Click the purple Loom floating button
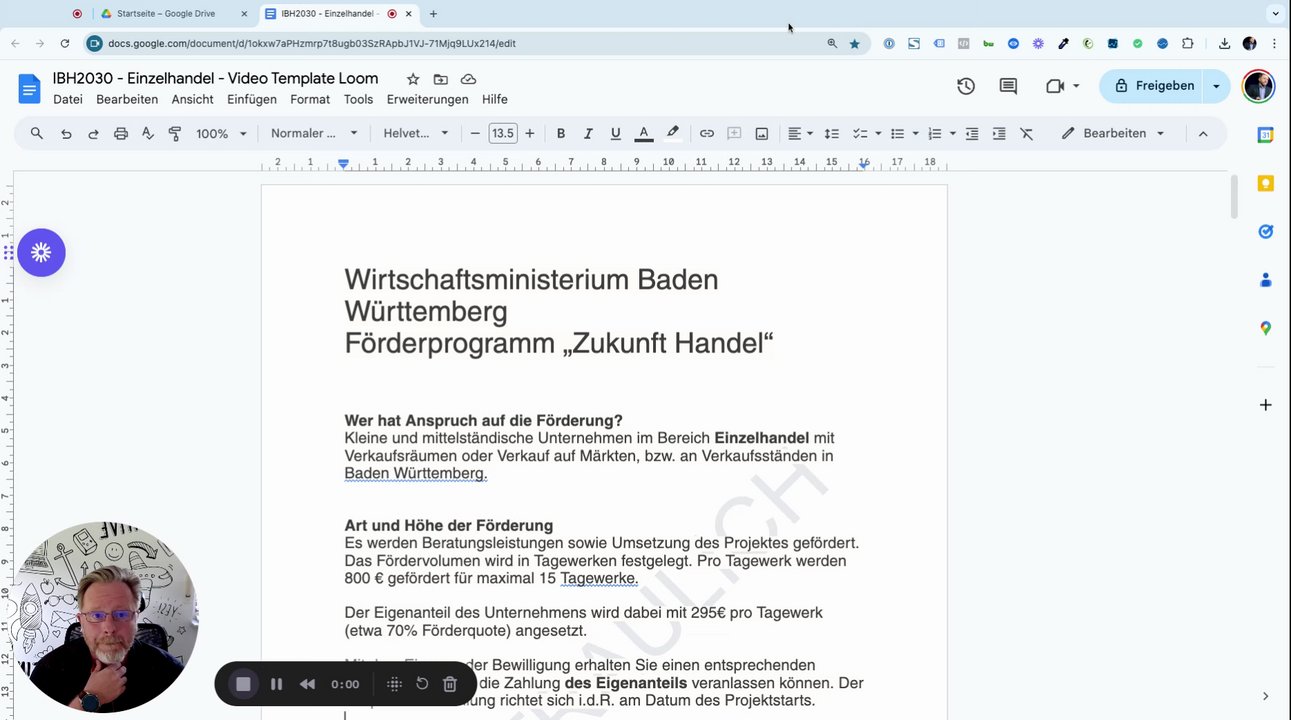The height and width of the screenshot is (720, 1291). [41, 253]
